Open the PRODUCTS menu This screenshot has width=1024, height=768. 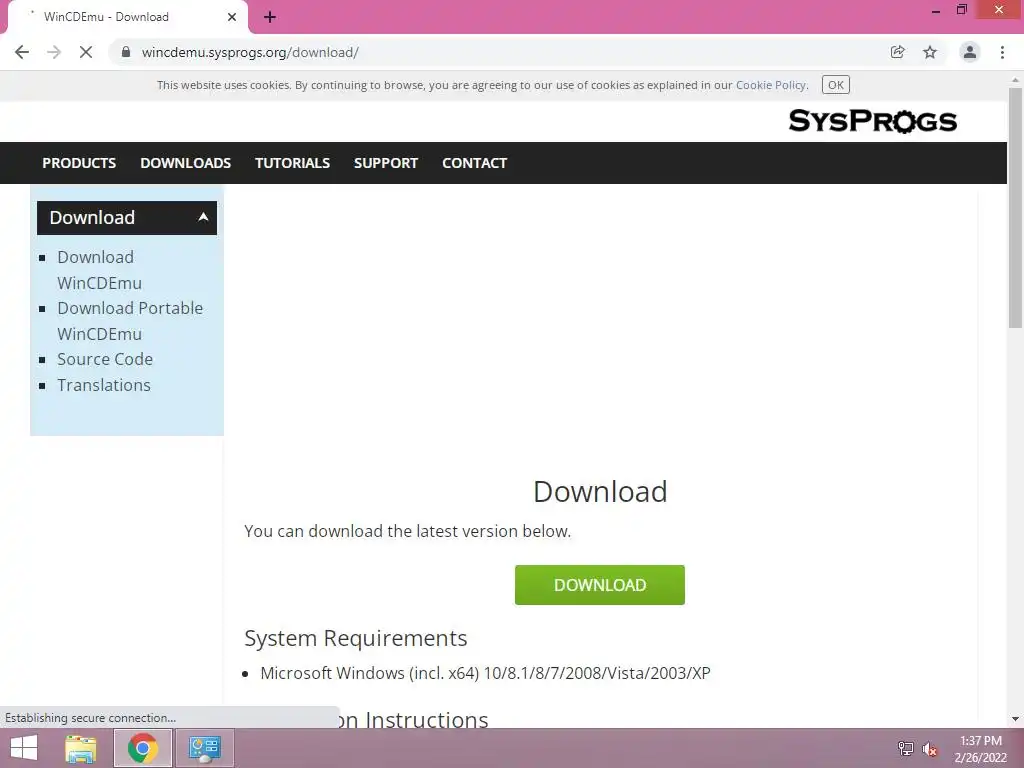tap(79, 163)
